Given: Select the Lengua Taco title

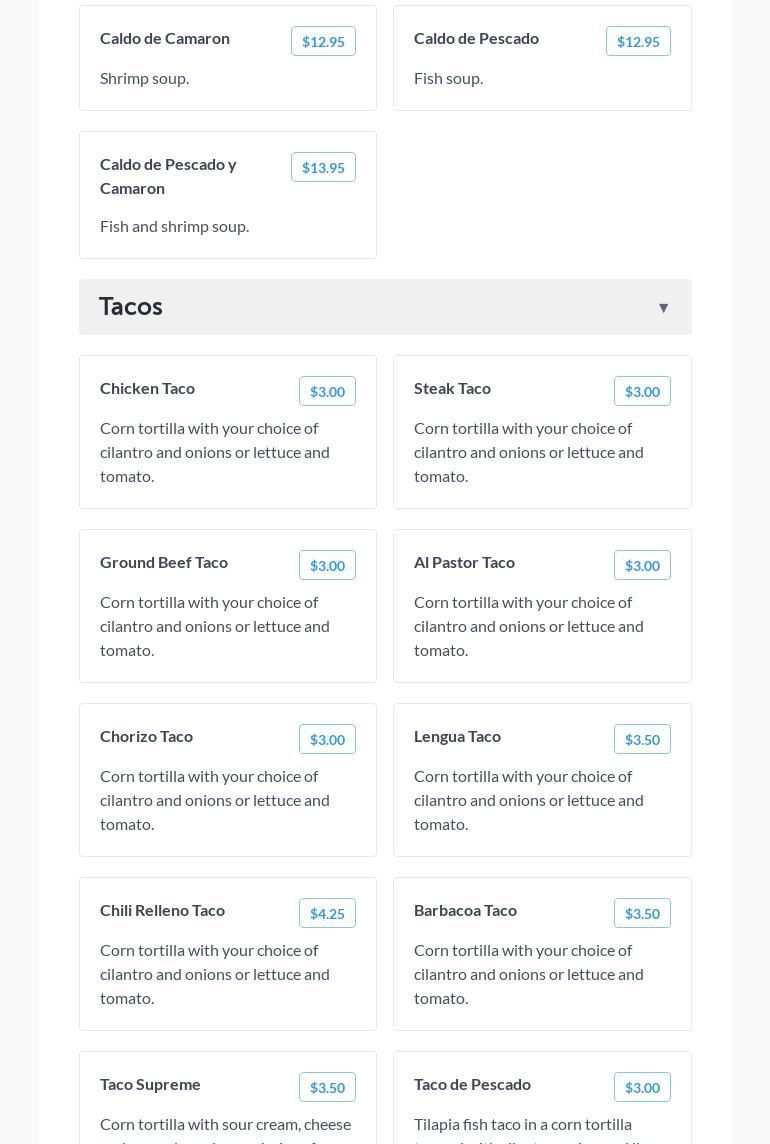Looking at the screenshot, I should tap(457, 736).
